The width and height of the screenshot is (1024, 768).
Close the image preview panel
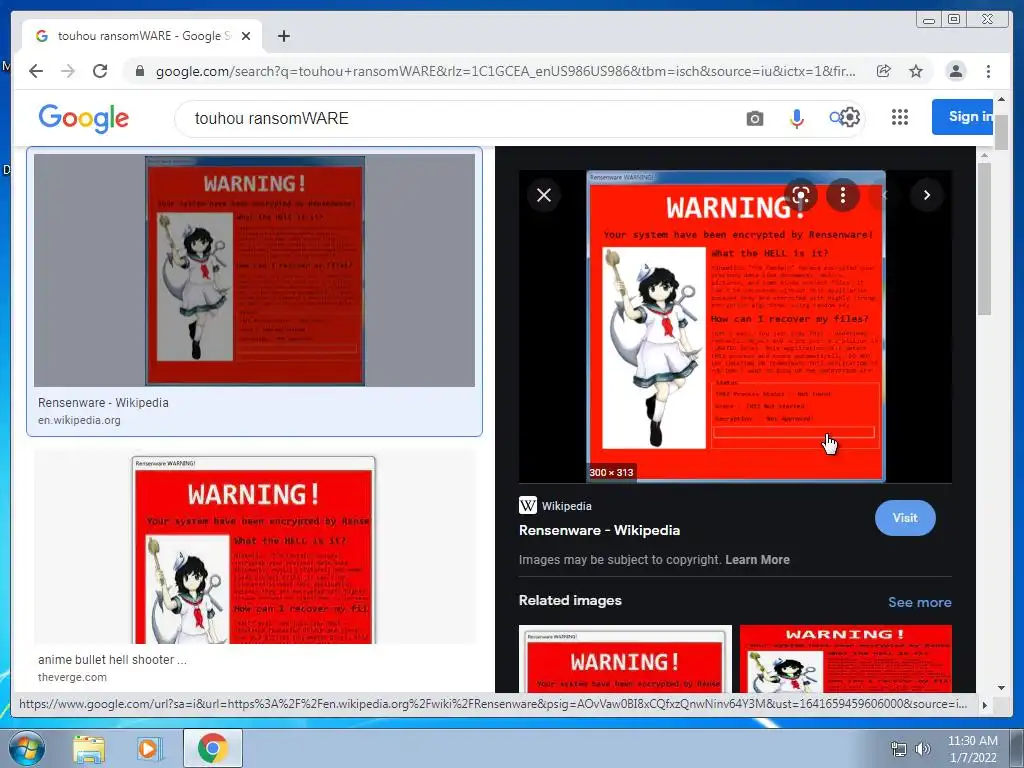[544, 195]
